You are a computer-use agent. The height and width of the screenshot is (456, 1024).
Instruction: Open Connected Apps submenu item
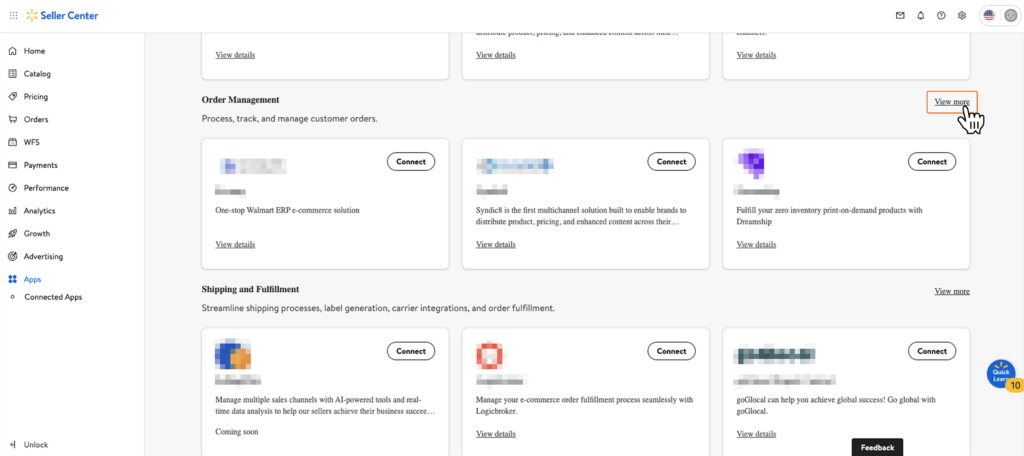tap(53, 297)
